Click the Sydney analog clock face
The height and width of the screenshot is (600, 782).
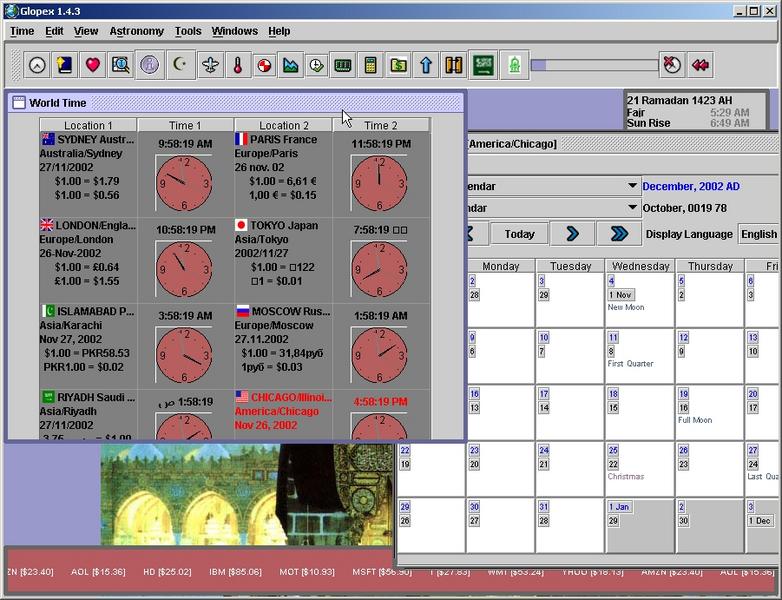click(x=184, y=184)
